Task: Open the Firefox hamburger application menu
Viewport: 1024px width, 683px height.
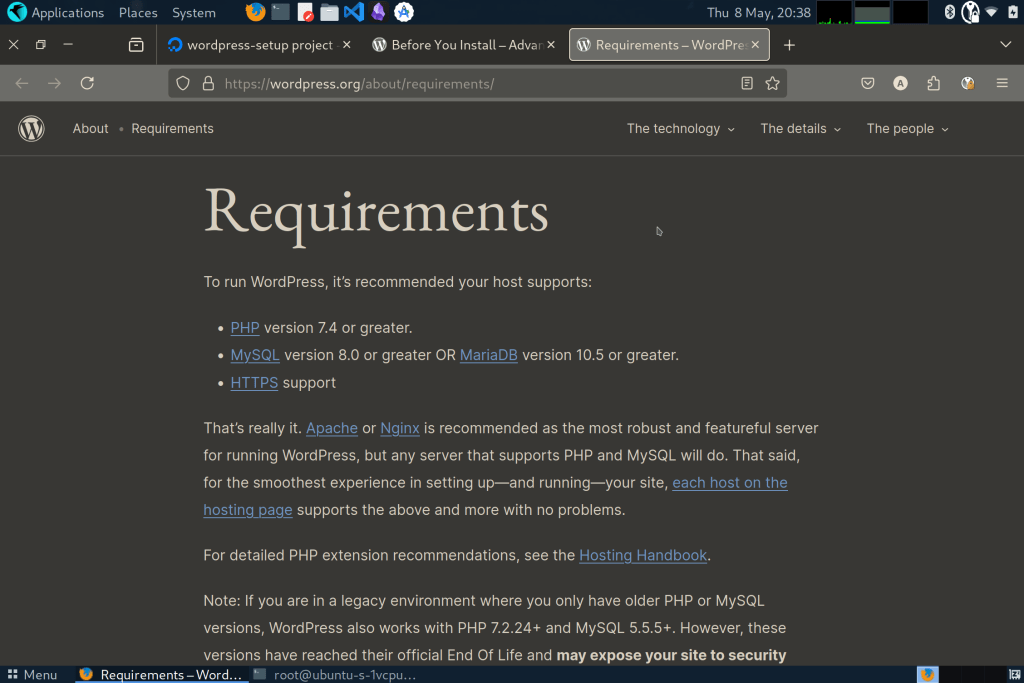Action: (1002, 83)
